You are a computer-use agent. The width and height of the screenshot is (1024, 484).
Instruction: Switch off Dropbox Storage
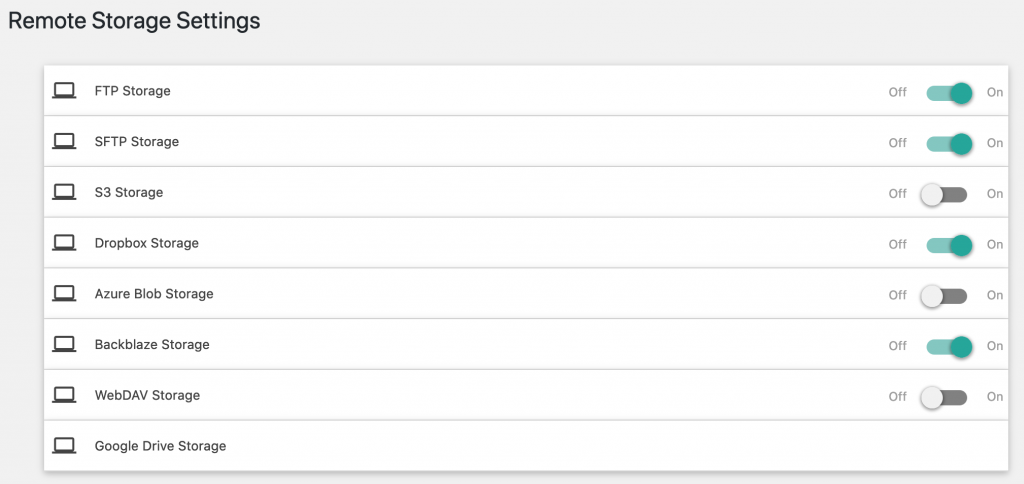pyautogui.click(x=949, y=245)
